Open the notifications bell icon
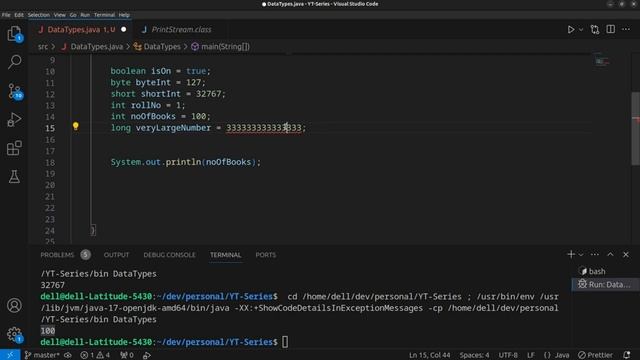Viewport: 640px width, 360px height. click(x=627, y=355)
